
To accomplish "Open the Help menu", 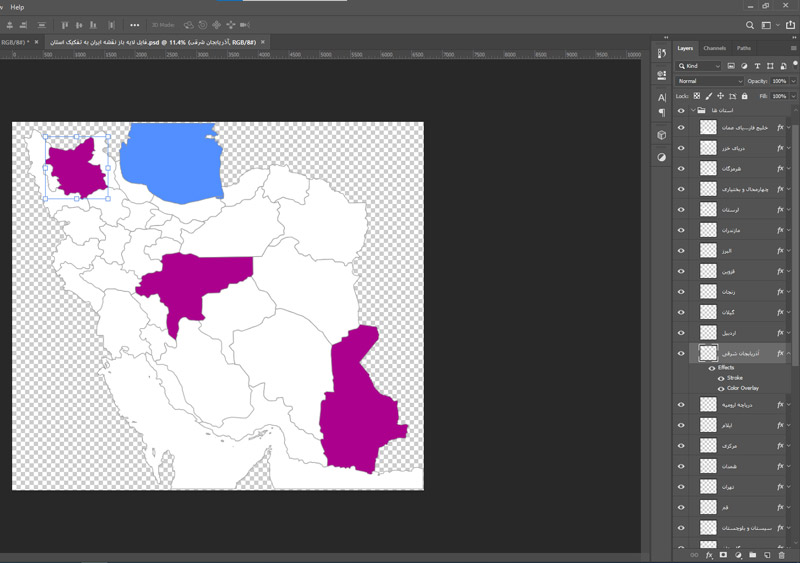I will tap(17, 7).
